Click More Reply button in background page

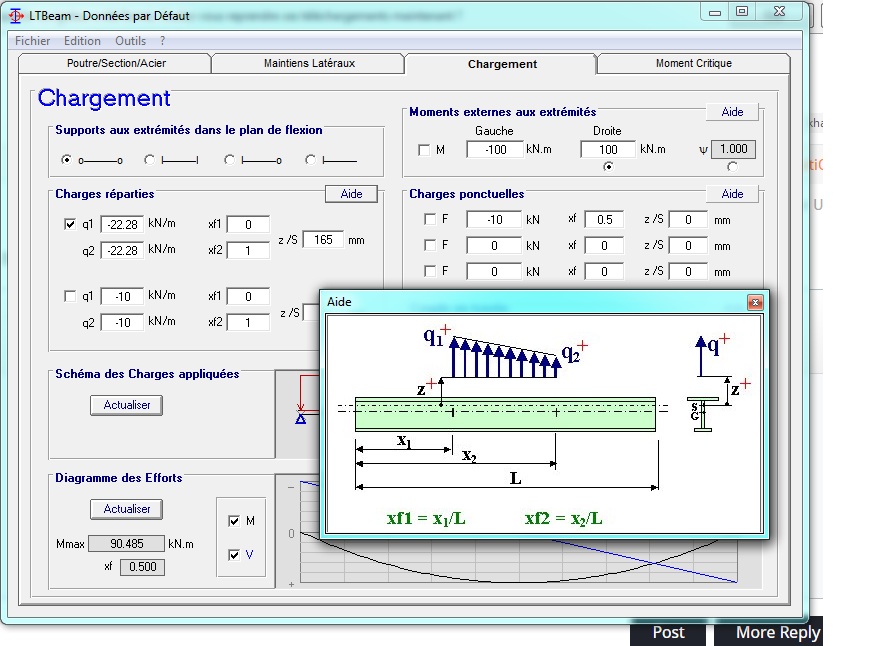[x=769, y=633]
